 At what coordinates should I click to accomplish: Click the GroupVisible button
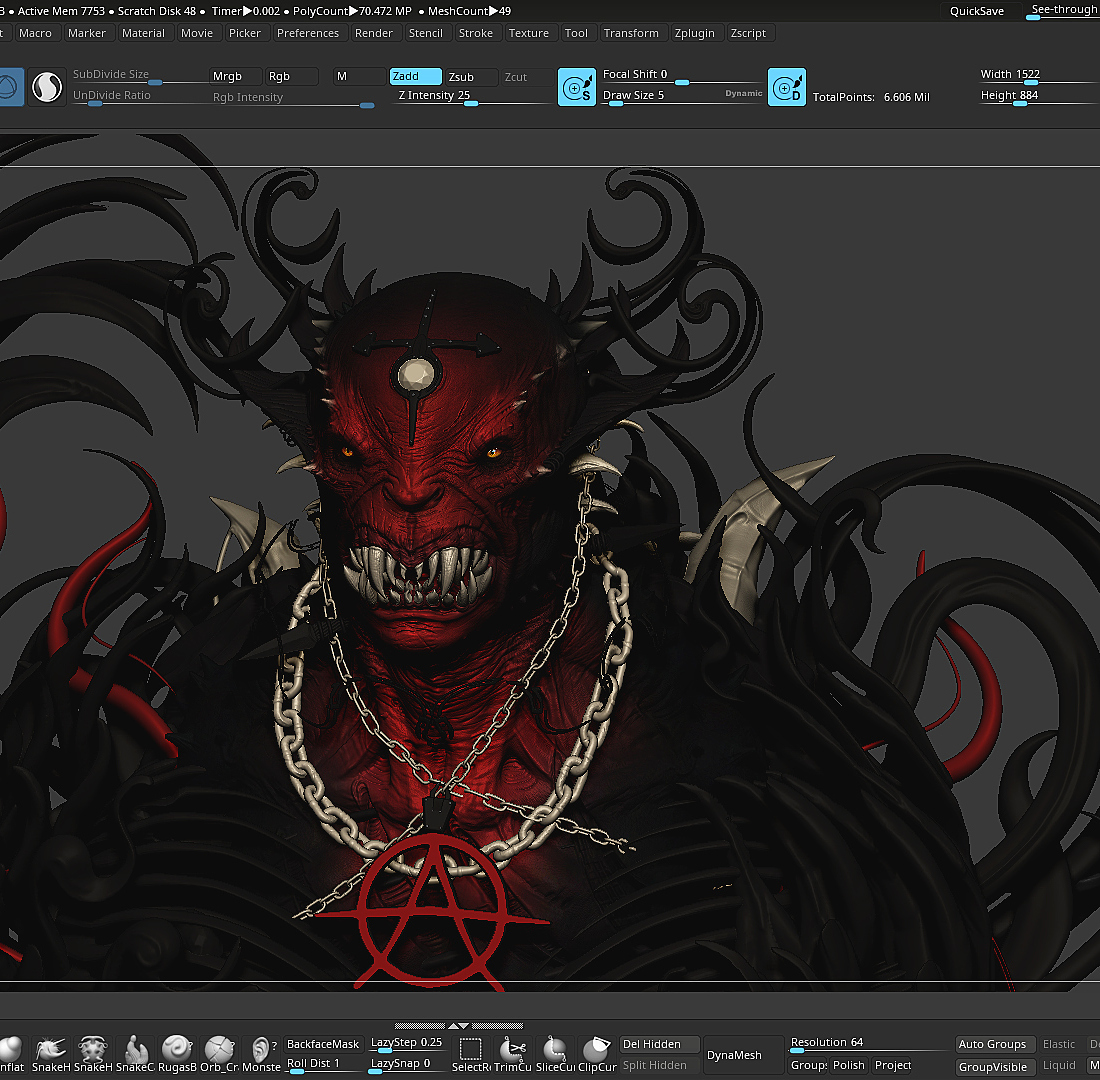(x=995, y=1067)
